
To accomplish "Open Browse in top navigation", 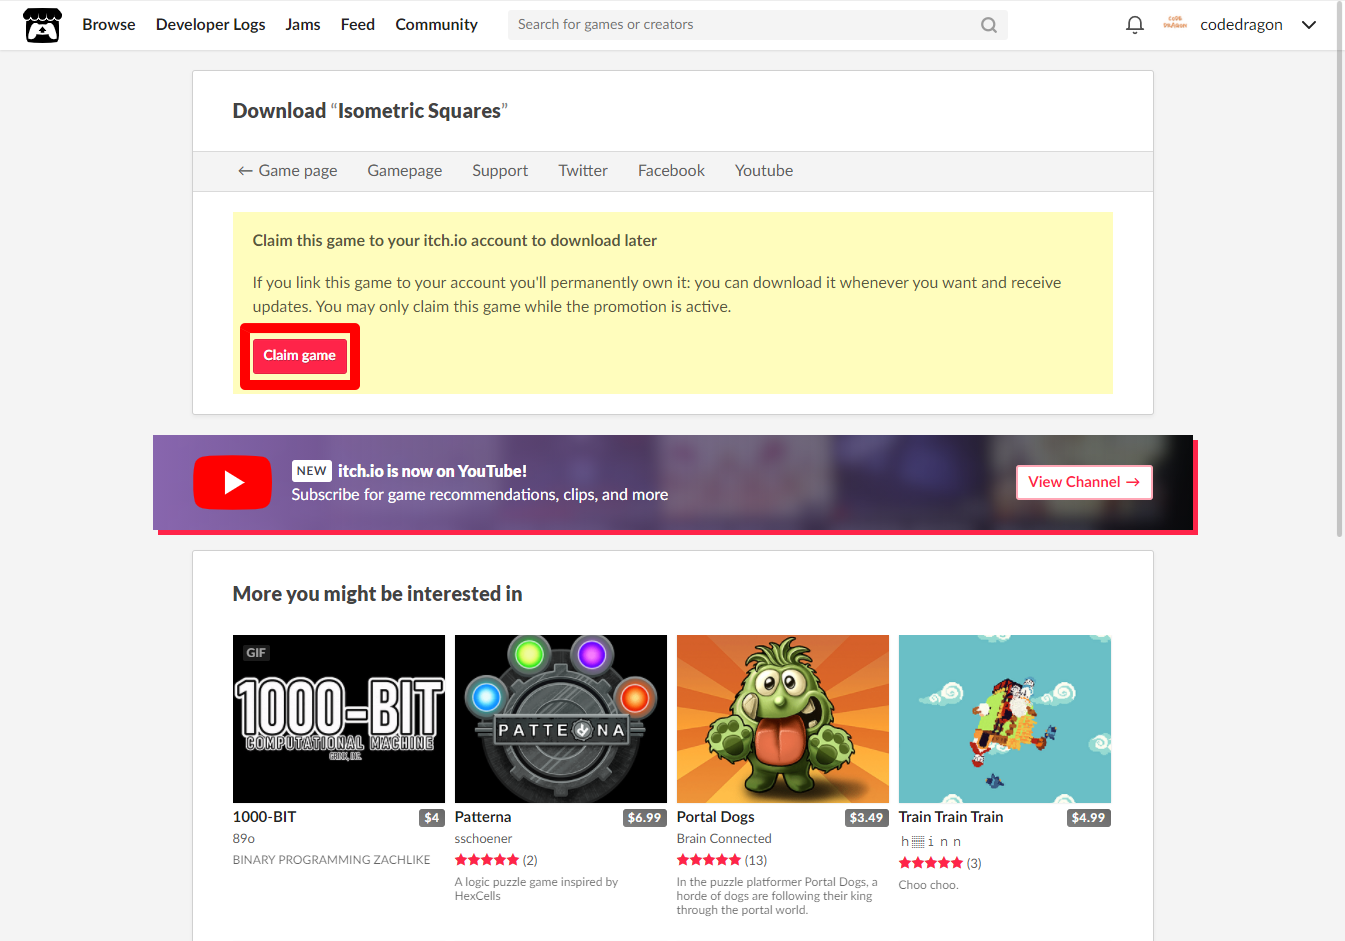I will 108,25.
